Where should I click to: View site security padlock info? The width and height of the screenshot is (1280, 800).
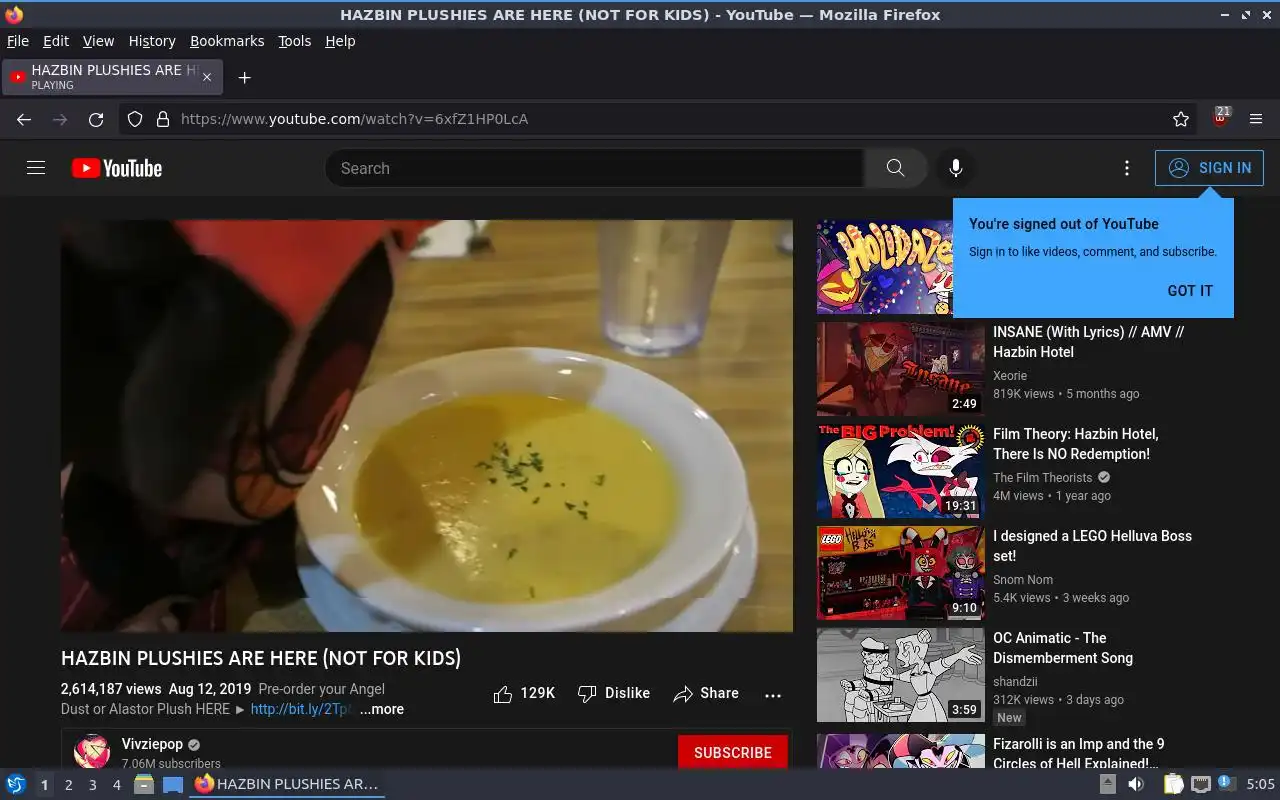click(x=163, y=119)
